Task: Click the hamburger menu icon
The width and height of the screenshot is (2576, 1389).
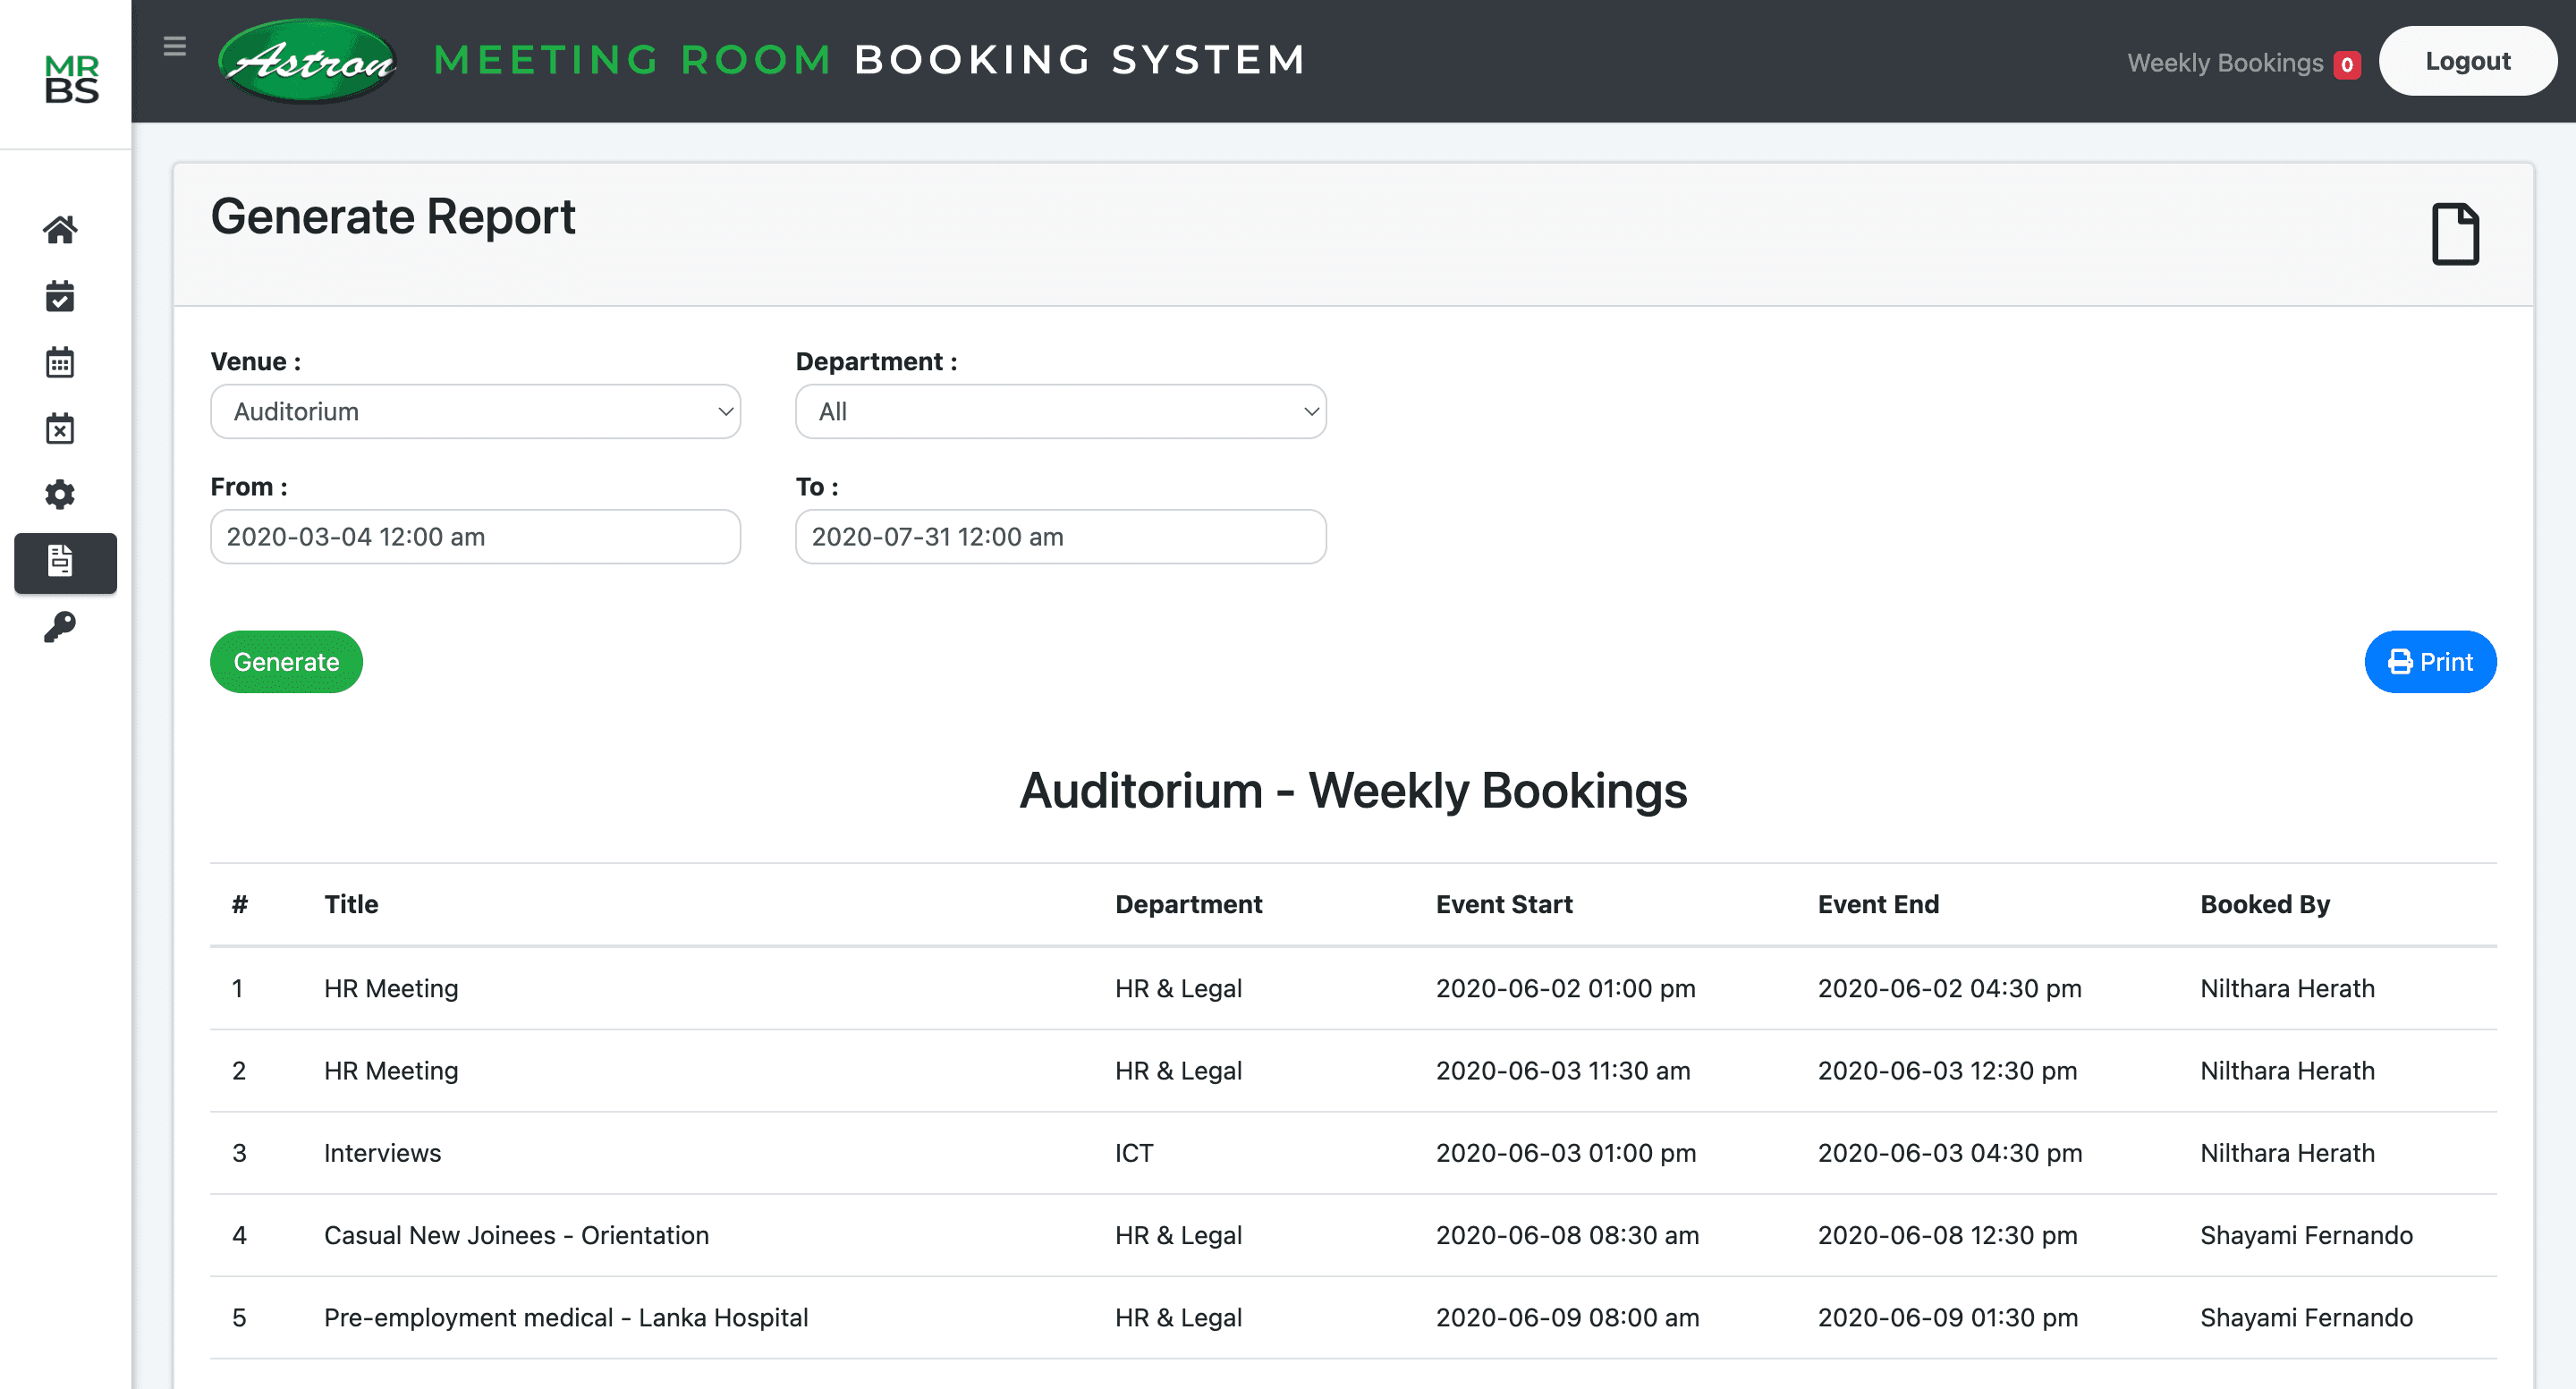Action: point(175,46)
